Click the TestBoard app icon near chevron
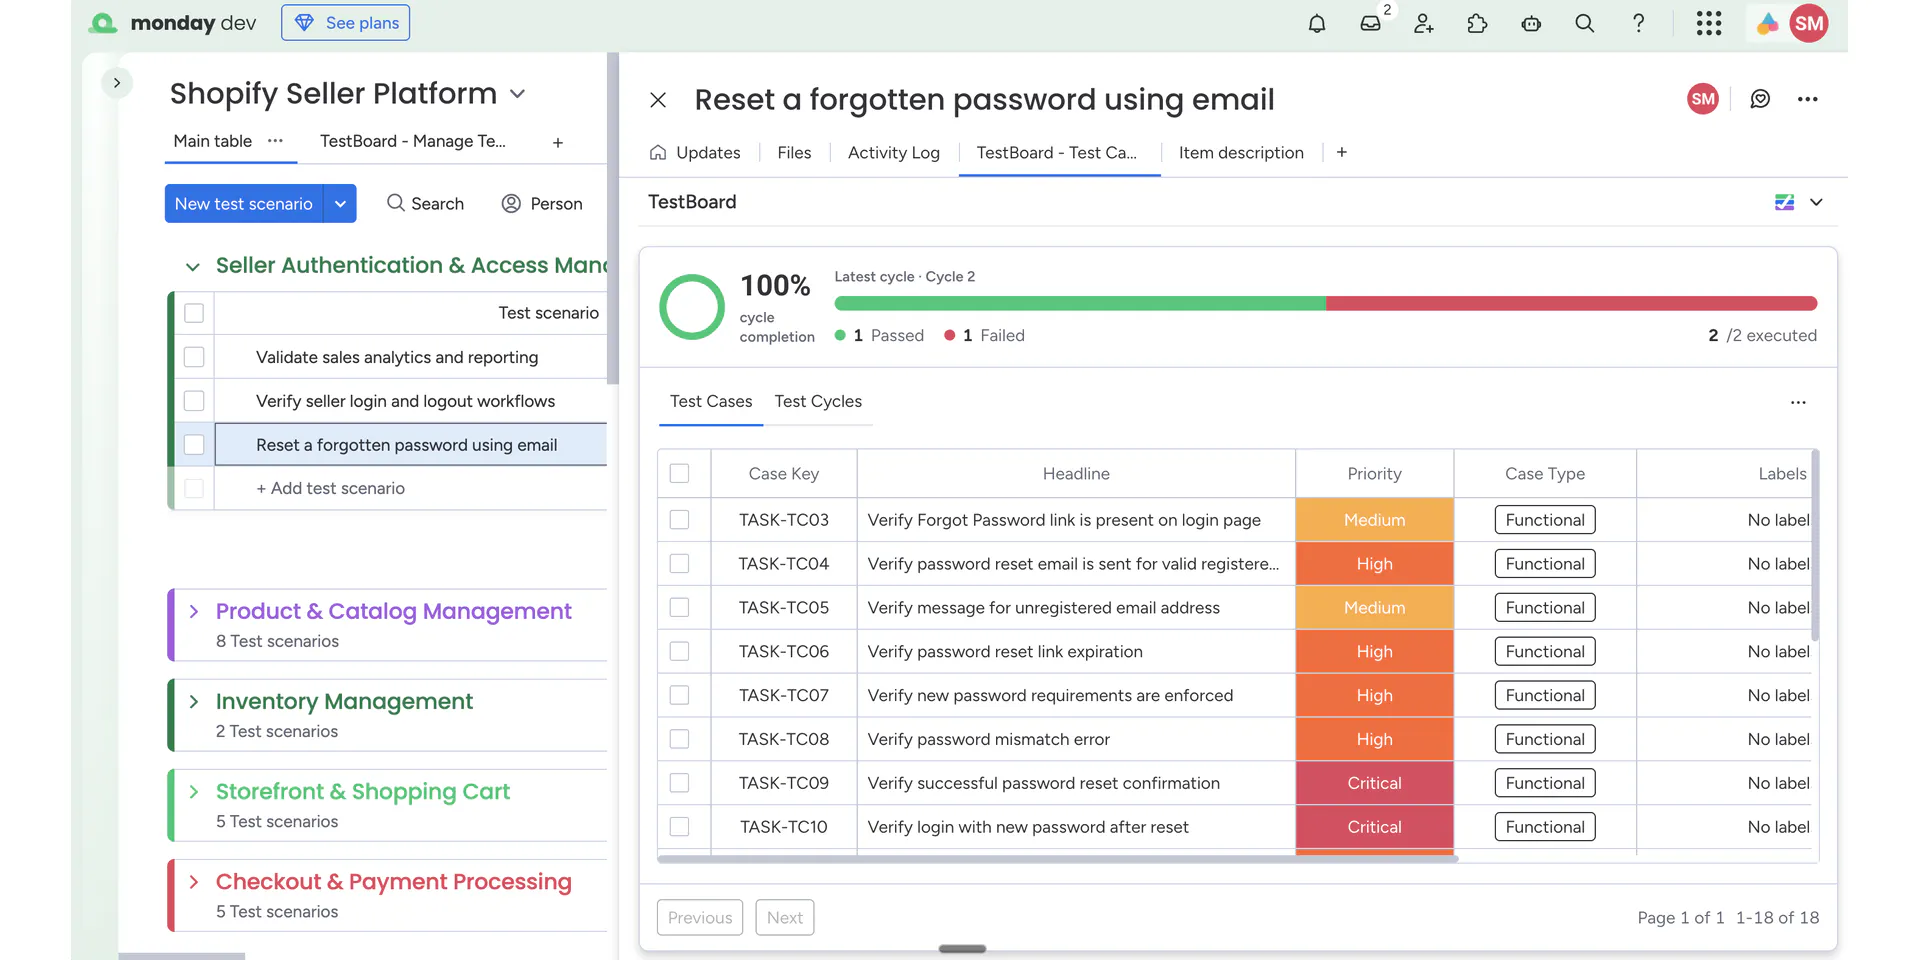Viewport: 1920px width, 960px height. 1784,202
